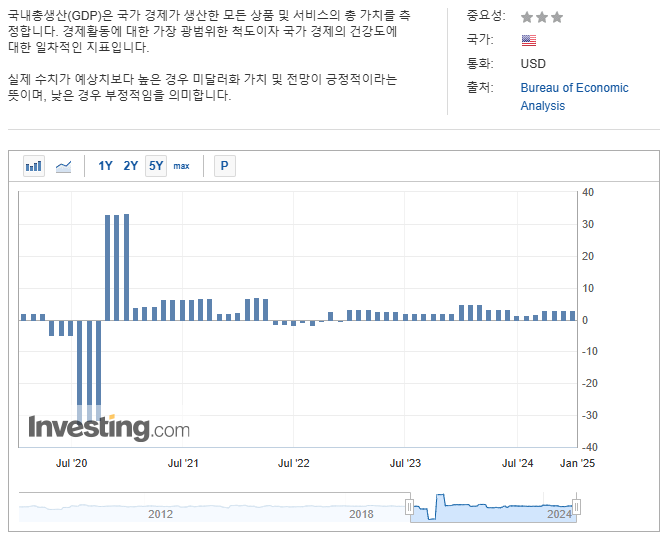
Task: Click the Jul '22 x-axis label
Action: tap(294, 463)
